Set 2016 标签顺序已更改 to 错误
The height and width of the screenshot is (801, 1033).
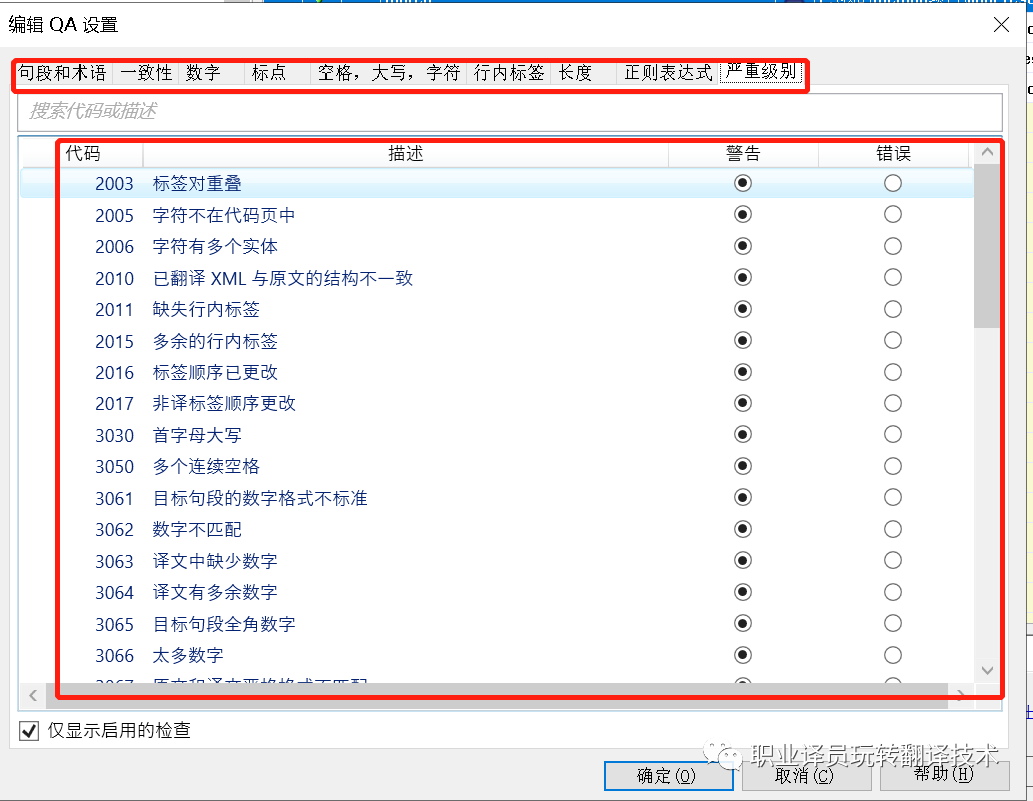click(x=893, y=372)
